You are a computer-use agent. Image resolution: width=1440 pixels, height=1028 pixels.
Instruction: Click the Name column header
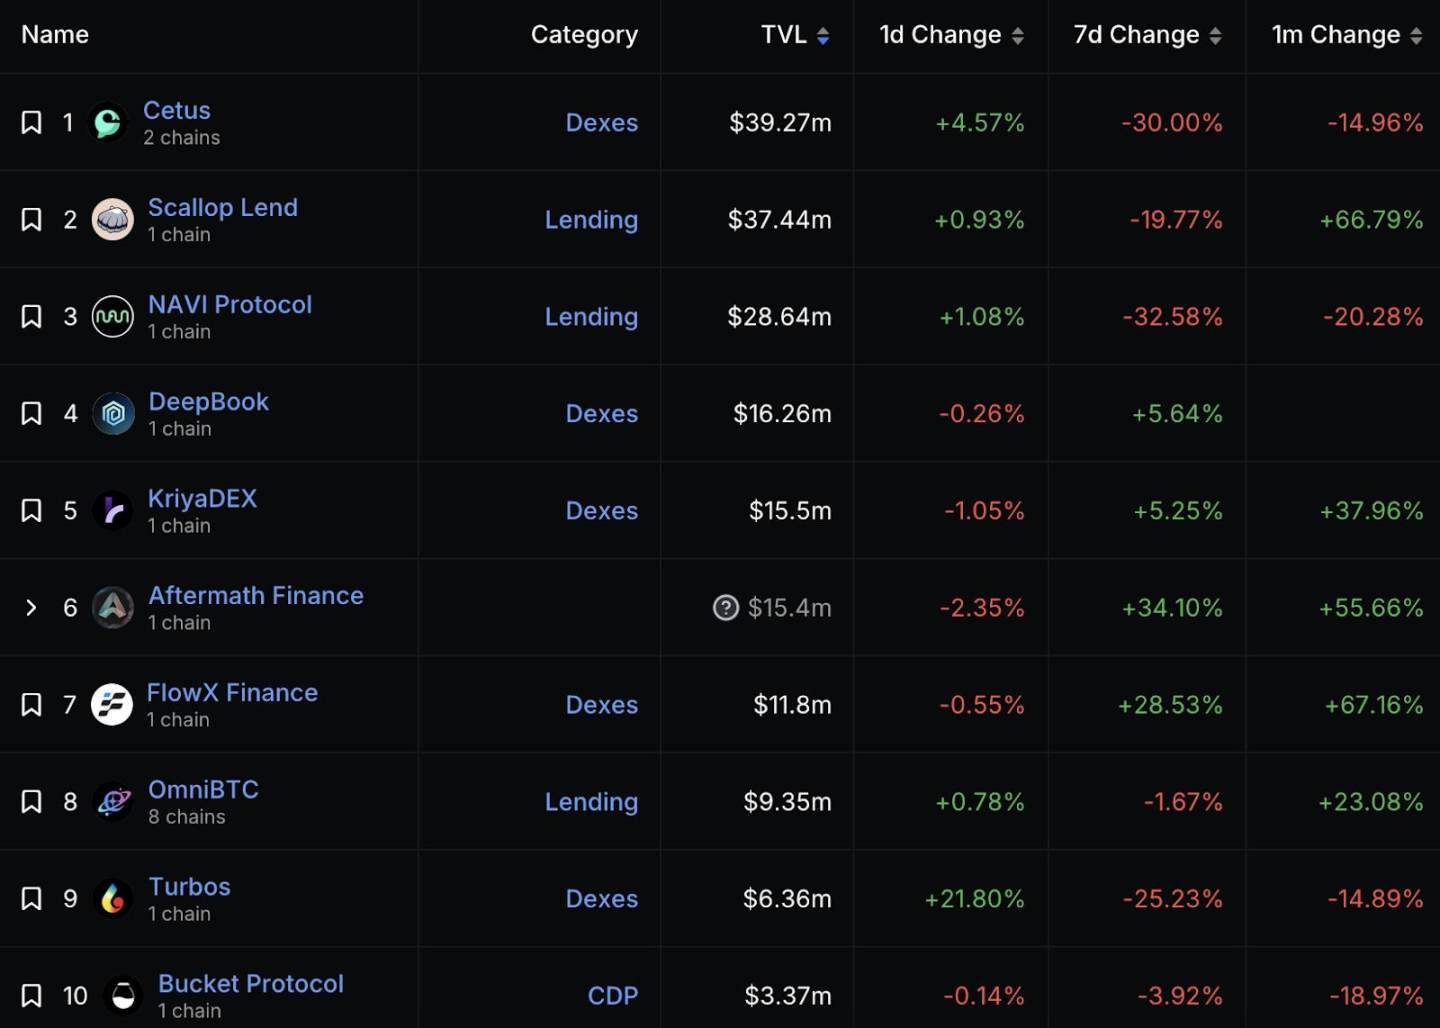coord(55,35)
